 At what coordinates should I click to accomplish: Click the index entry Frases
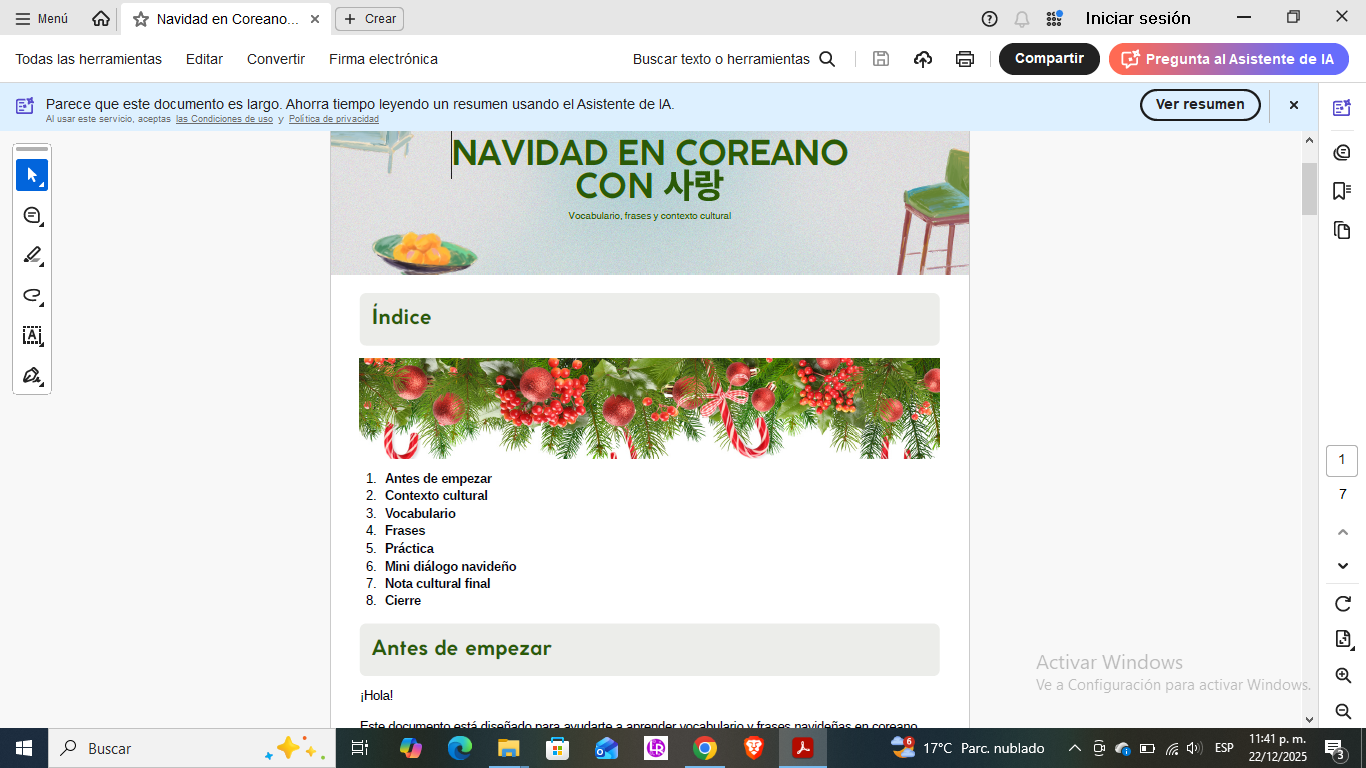[405, 530]
